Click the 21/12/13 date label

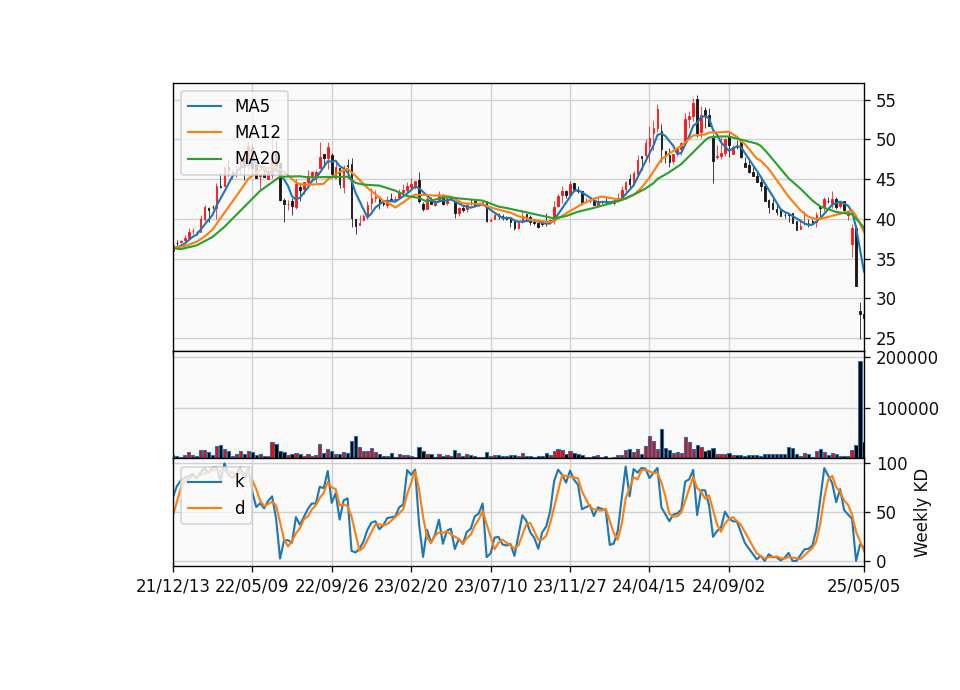pos(173,586)
